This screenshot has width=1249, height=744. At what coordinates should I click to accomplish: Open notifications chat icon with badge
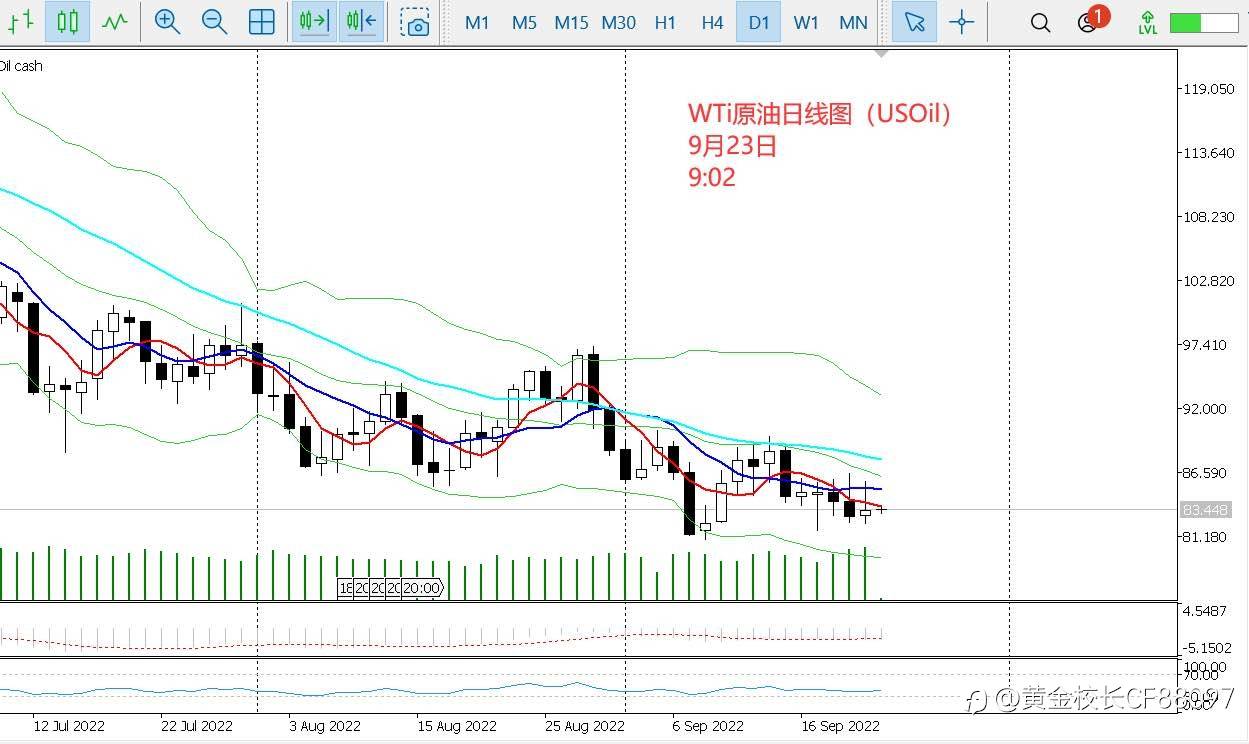1091,20
